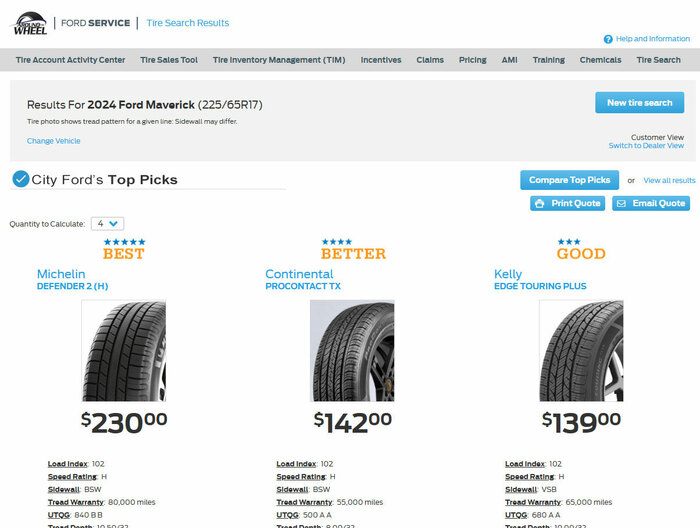Open the Incentives menu item
Screen dimensions: 700x528
381,60
